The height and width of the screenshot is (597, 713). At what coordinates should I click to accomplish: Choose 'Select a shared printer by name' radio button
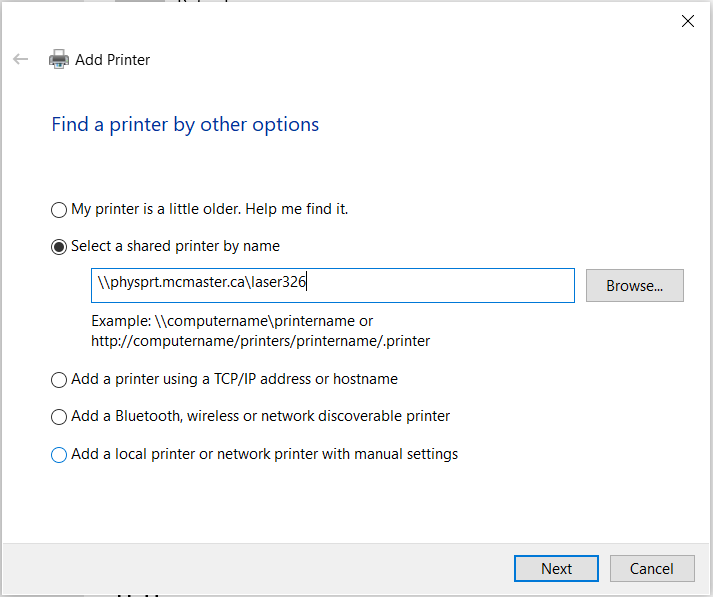(x=59, y=246)
